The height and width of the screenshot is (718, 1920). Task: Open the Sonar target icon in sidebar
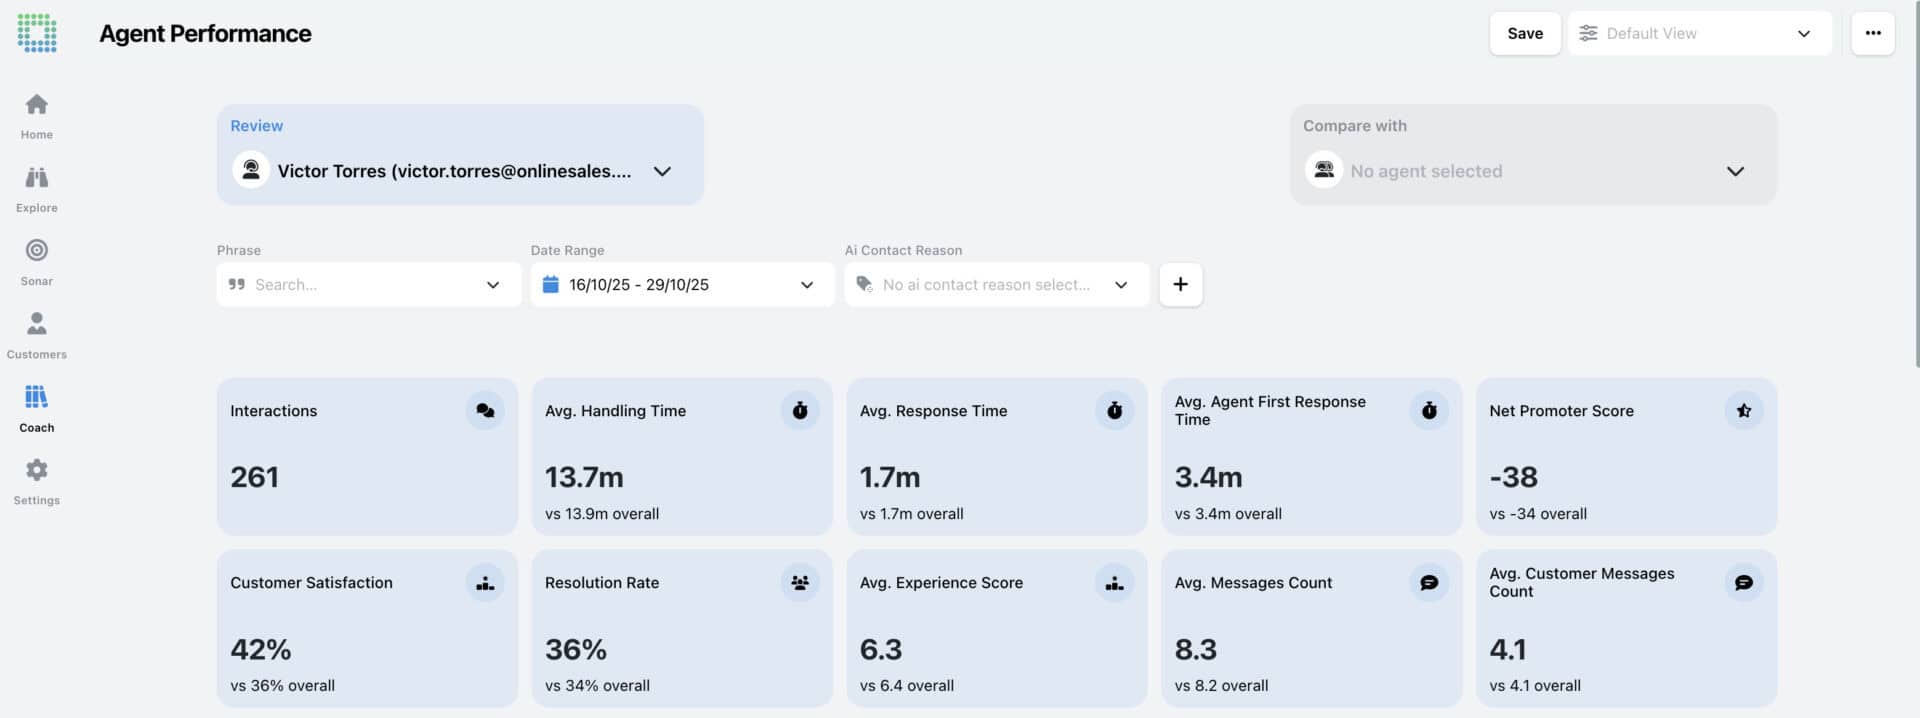[37, 250]
